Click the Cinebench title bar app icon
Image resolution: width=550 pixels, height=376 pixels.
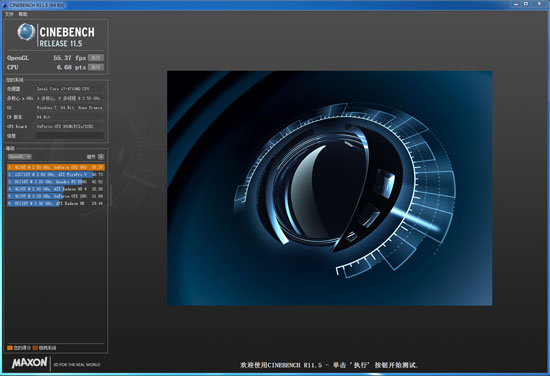pos(4,5)
